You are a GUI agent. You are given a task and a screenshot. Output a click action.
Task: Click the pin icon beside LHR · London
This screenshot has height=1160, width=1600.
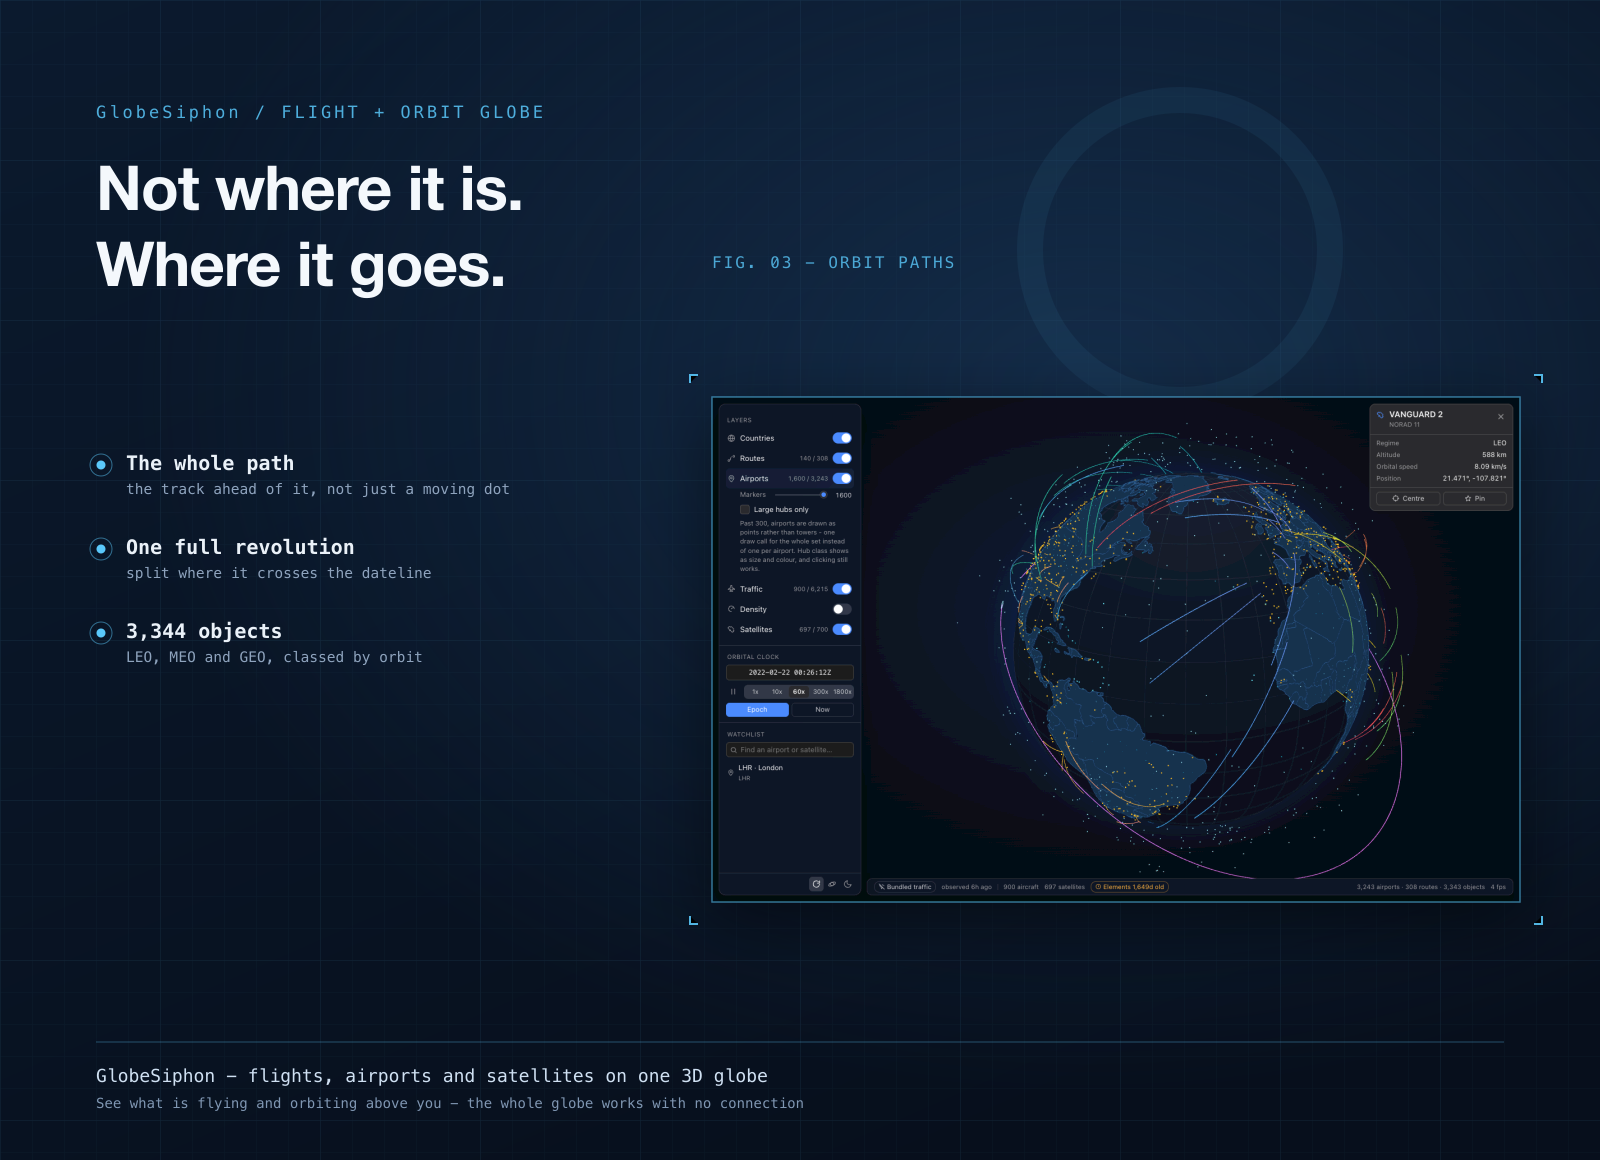pos(731,772)
